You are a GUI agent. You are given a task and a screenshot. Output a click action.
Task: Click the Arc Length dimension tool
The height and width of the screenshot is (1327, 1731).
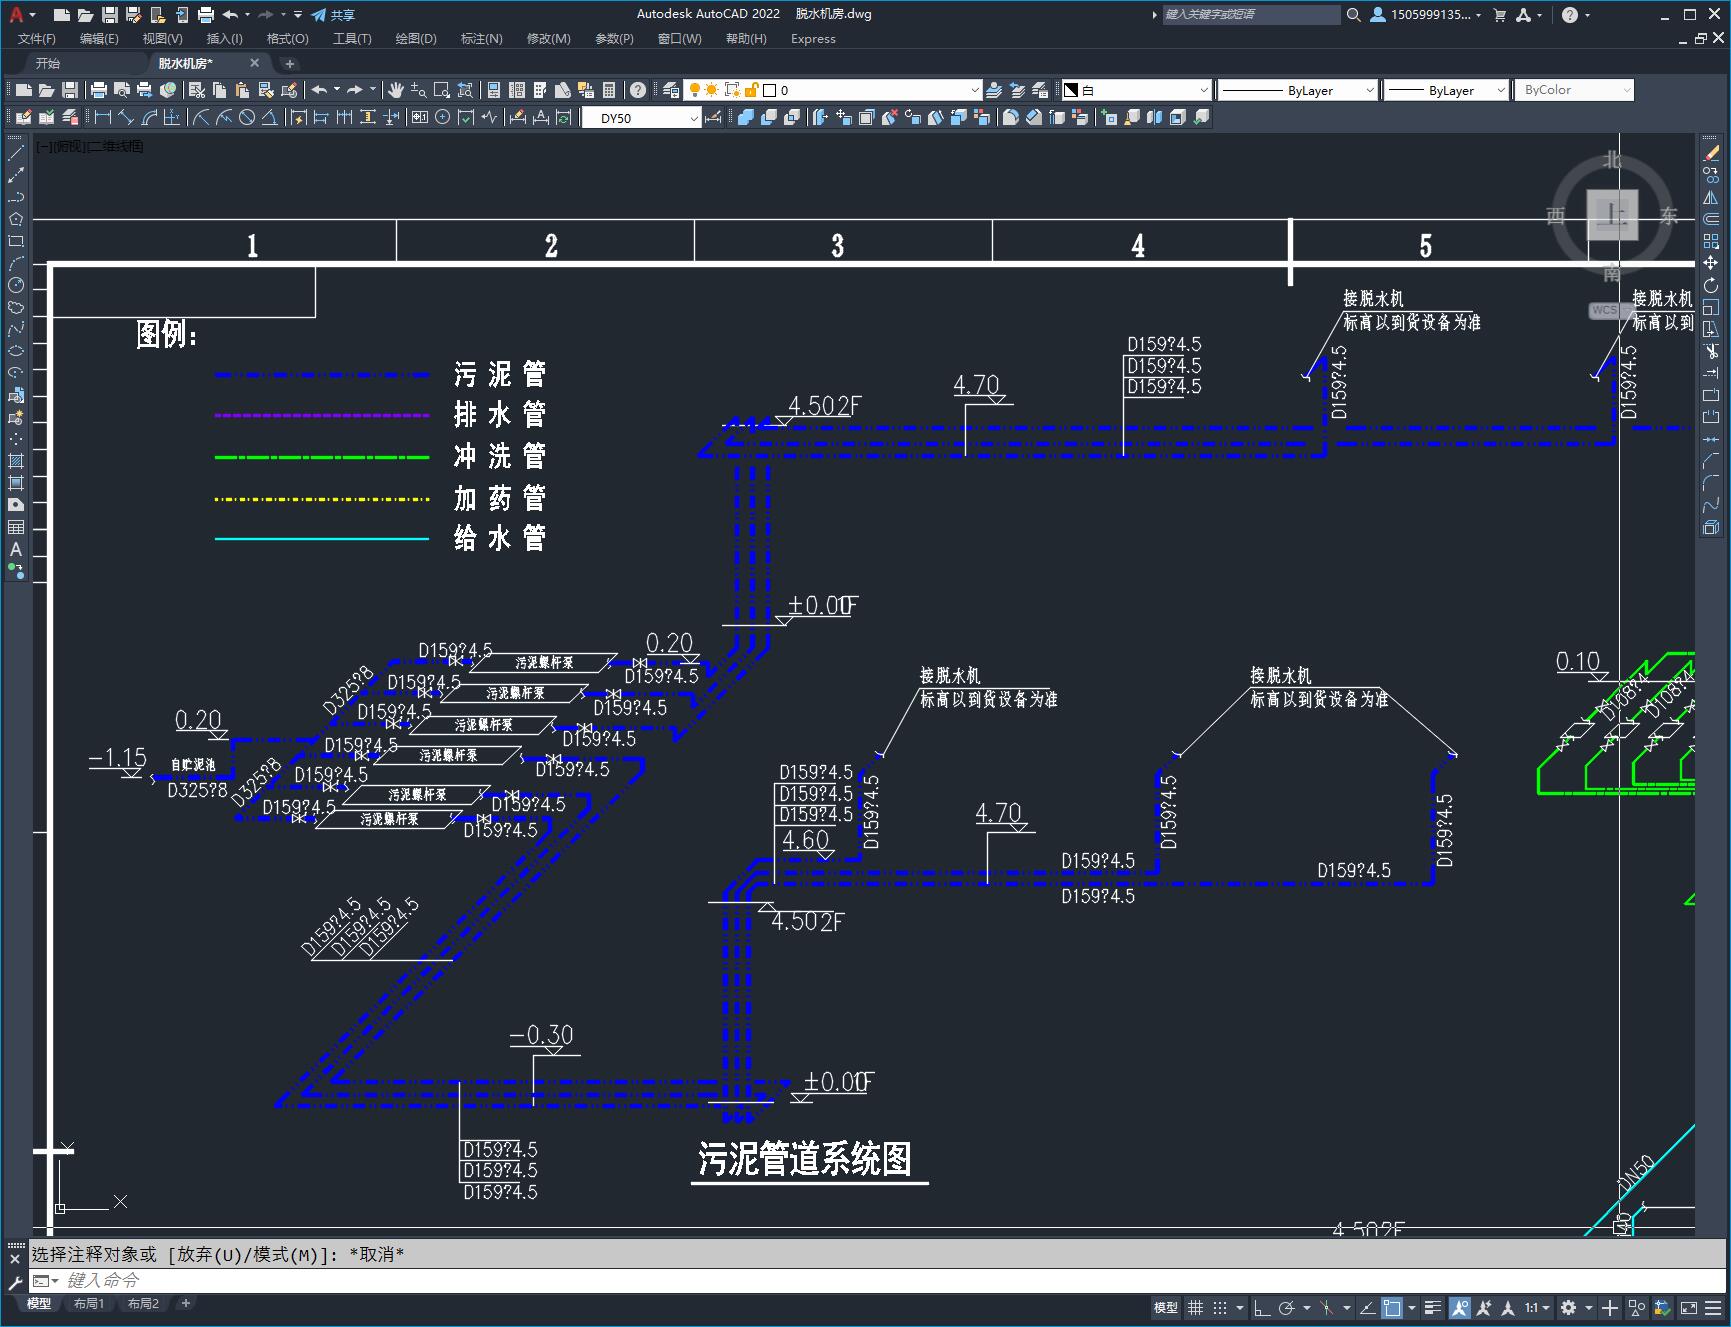pos(149,117)
